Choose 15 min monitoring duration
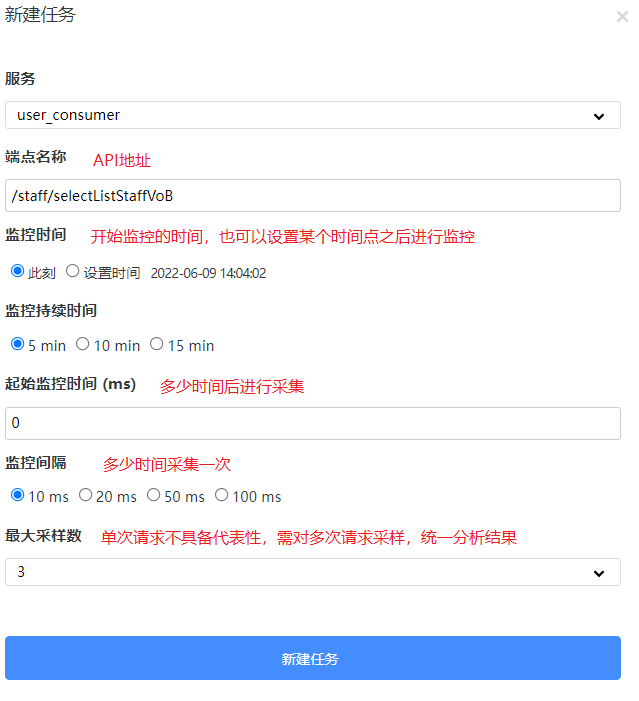Image resolution: width=639 pixels, height=701 pixels. tap(157, 344)
